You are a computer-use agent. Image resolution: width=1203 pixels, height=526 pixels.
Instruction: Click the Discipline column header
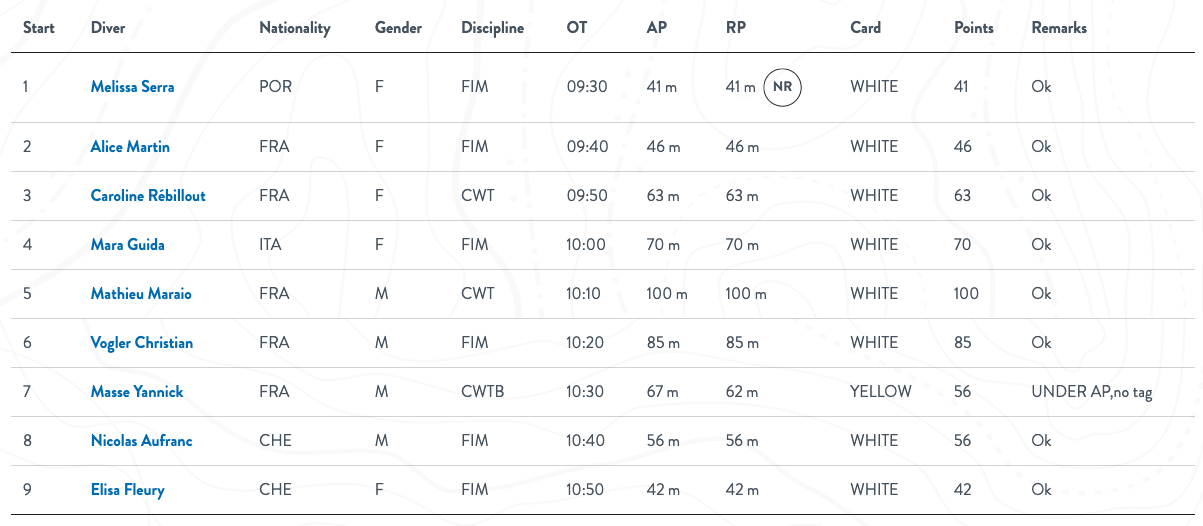coord(493,28)
